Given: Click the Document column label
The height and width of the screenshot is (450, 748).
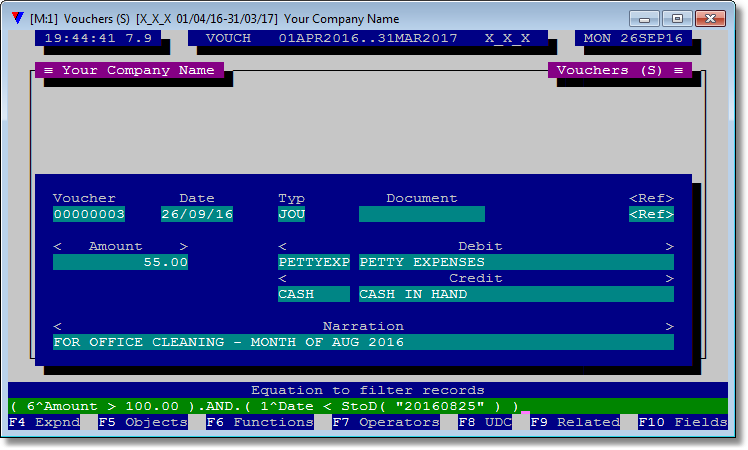Looking at the screenshot, I should point(422,198).
